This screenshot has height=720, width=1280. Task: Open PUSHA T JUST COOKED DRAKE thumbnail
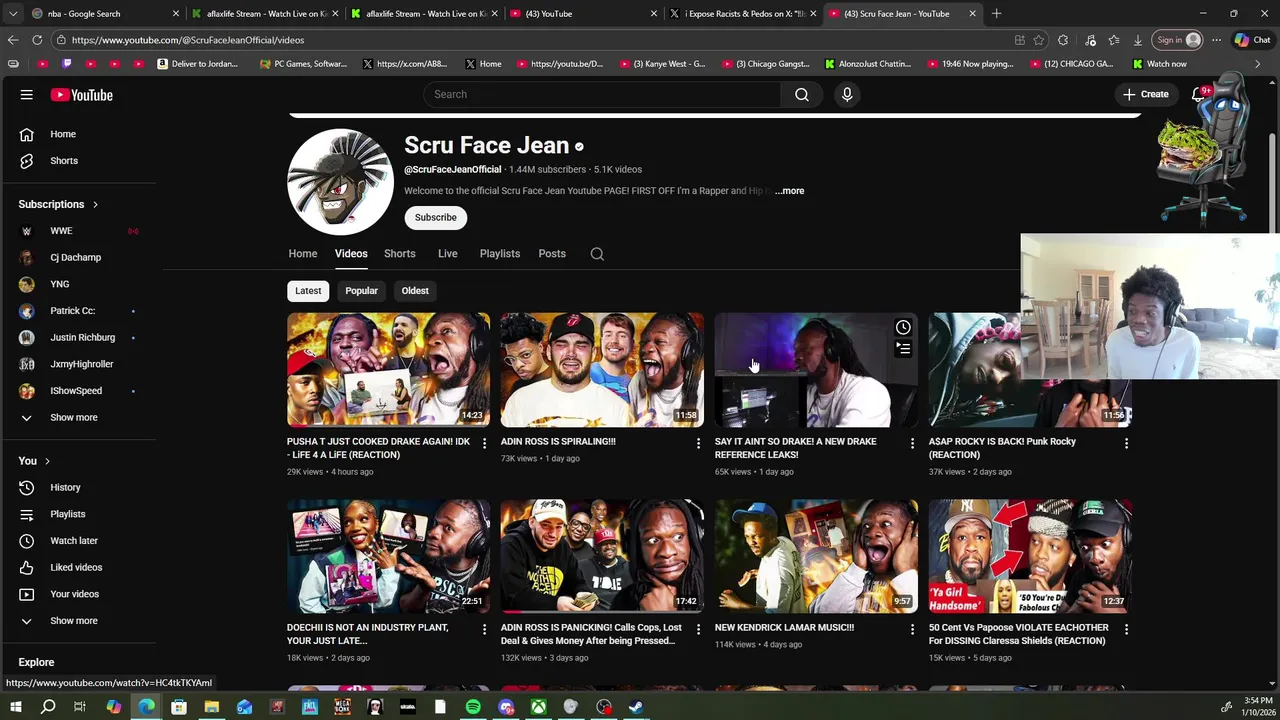point(388,370)
